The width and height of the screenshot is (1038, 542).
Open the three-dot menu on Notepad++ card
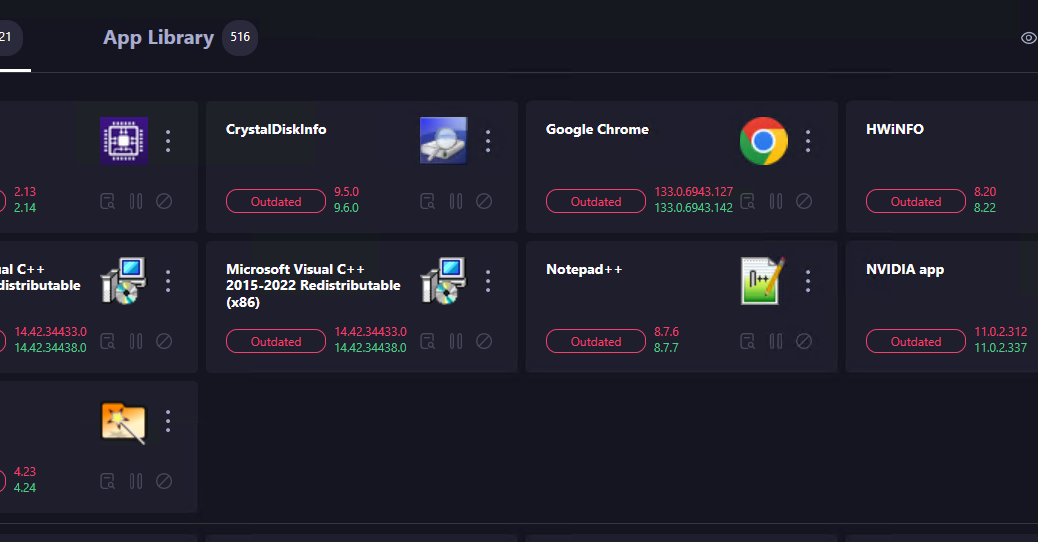808,281
